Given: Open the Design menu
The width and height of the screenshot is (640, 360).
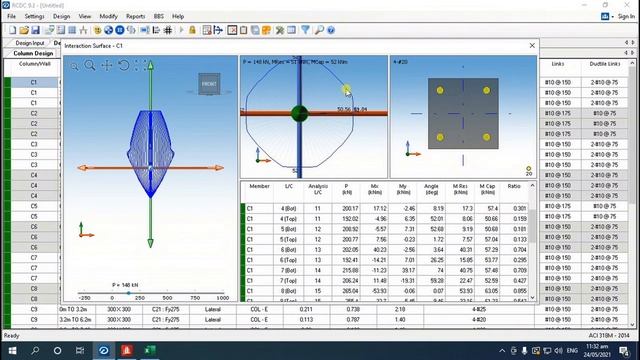Looking at the screenshot, I should tap(61, 16).
